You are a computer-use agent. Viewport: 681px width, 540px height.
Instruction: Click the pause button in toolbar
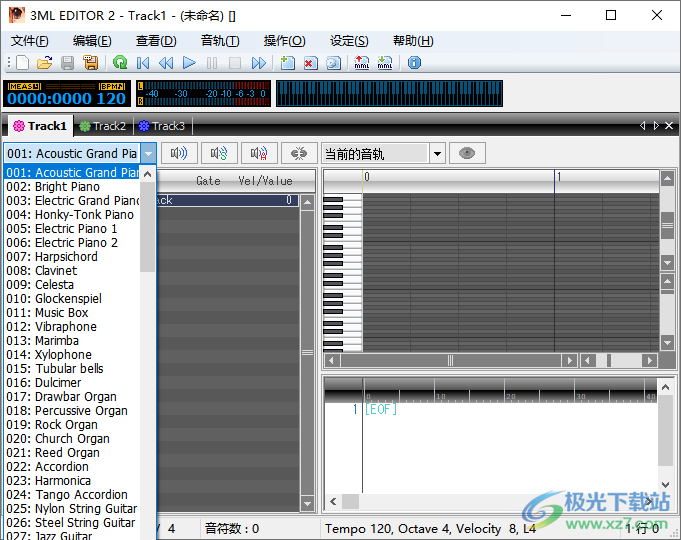tap(212, 63)
